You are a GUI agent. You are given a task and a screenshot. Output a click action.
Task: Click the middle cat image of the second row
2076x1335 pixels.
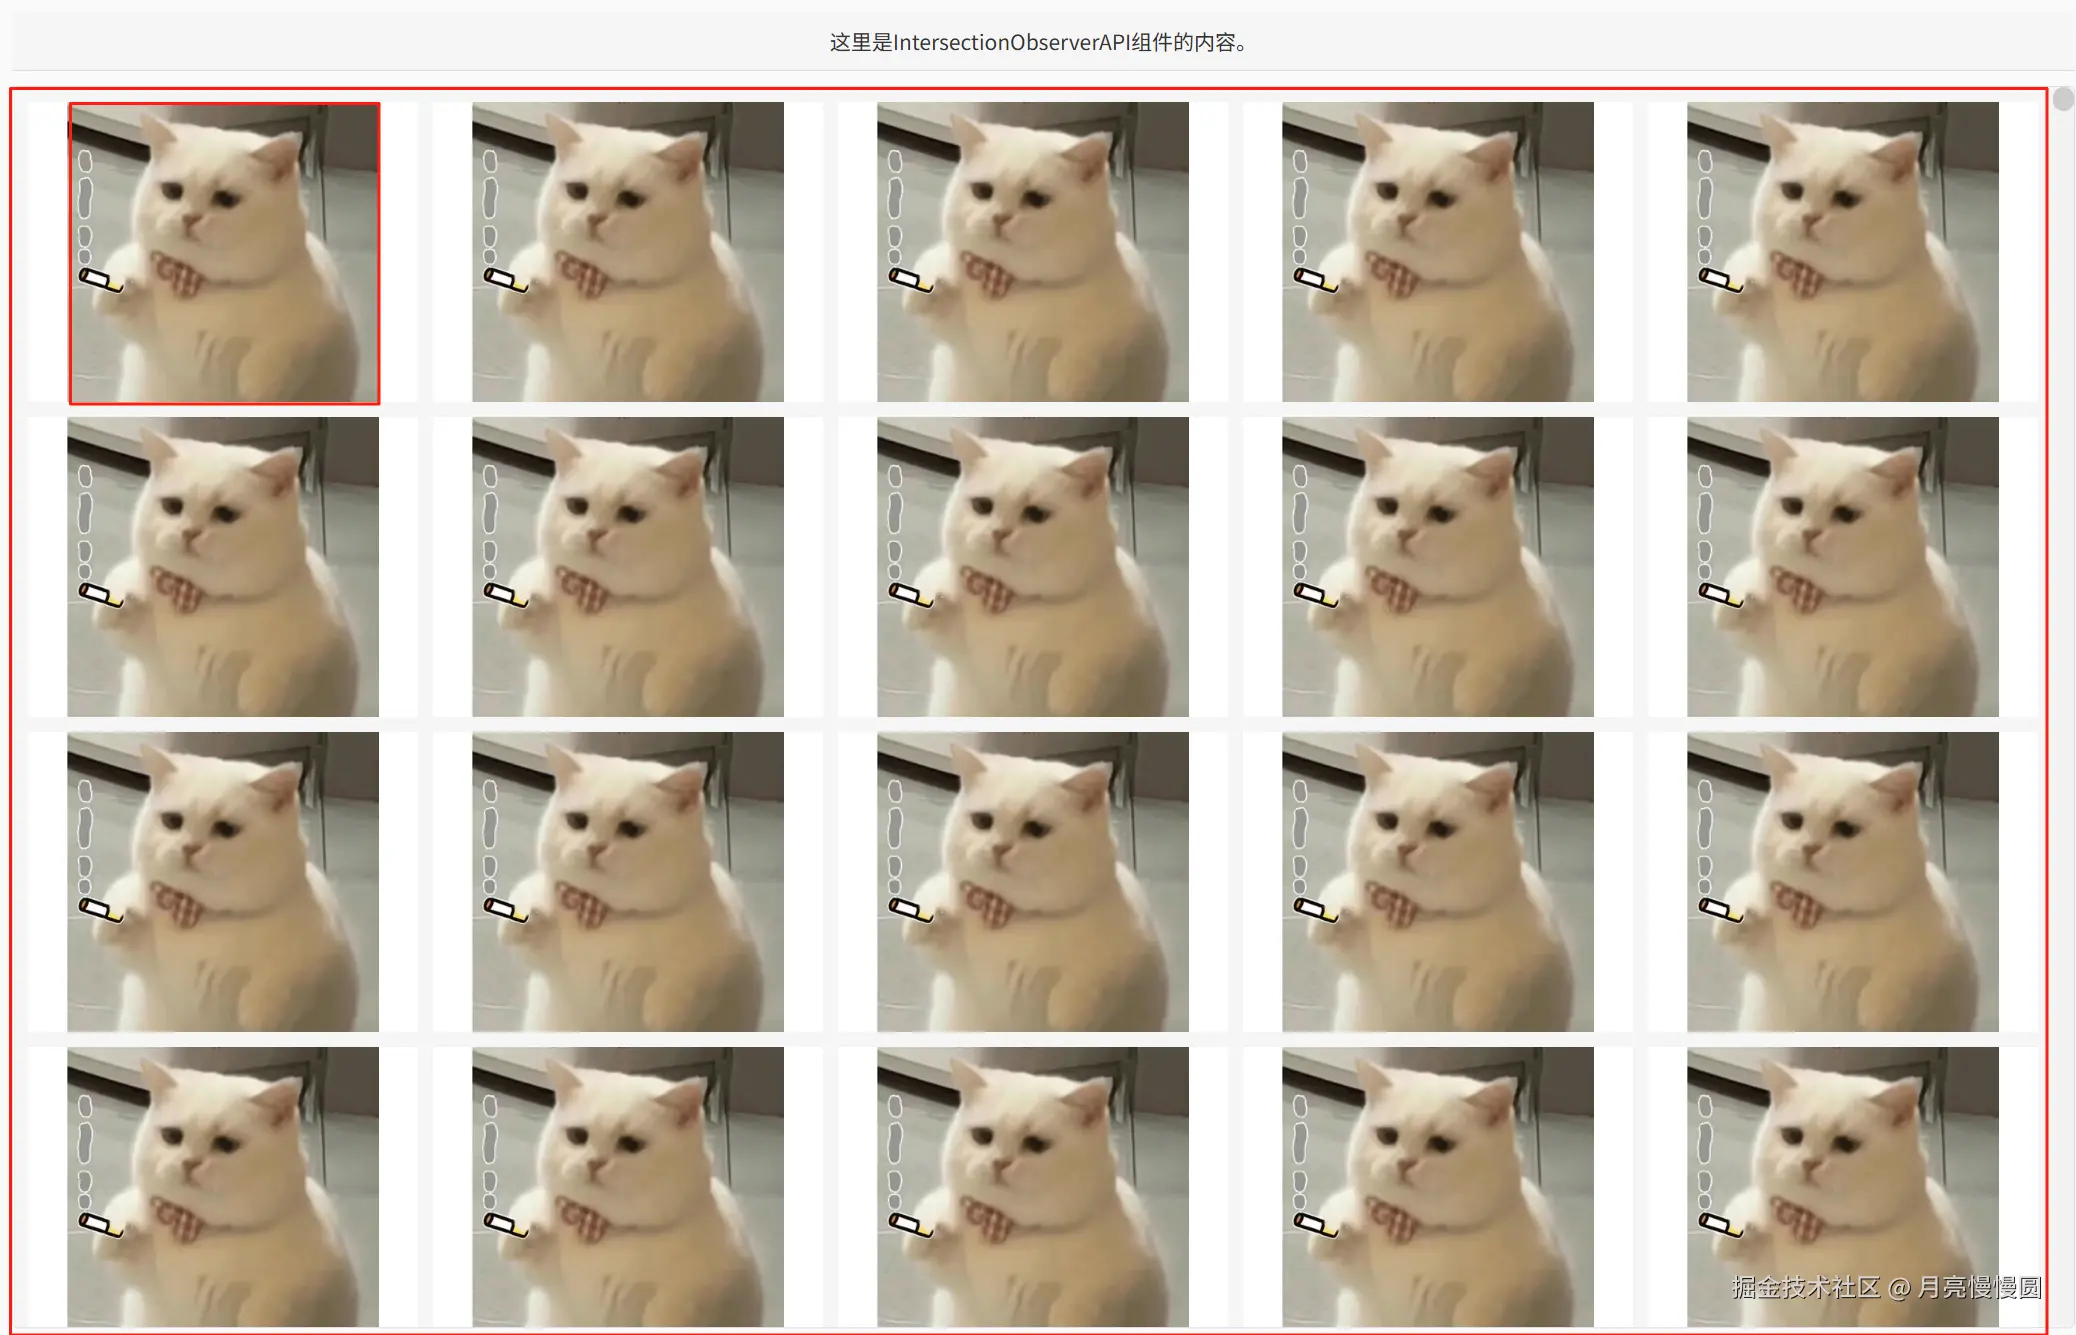click(1030, 565)
